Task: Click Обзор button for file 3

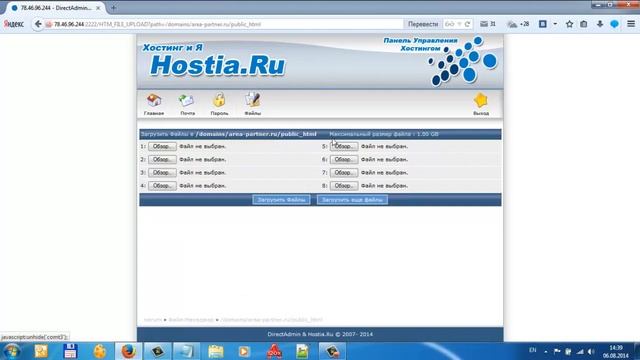Action: pyautogui.click(x=162, y=172)
